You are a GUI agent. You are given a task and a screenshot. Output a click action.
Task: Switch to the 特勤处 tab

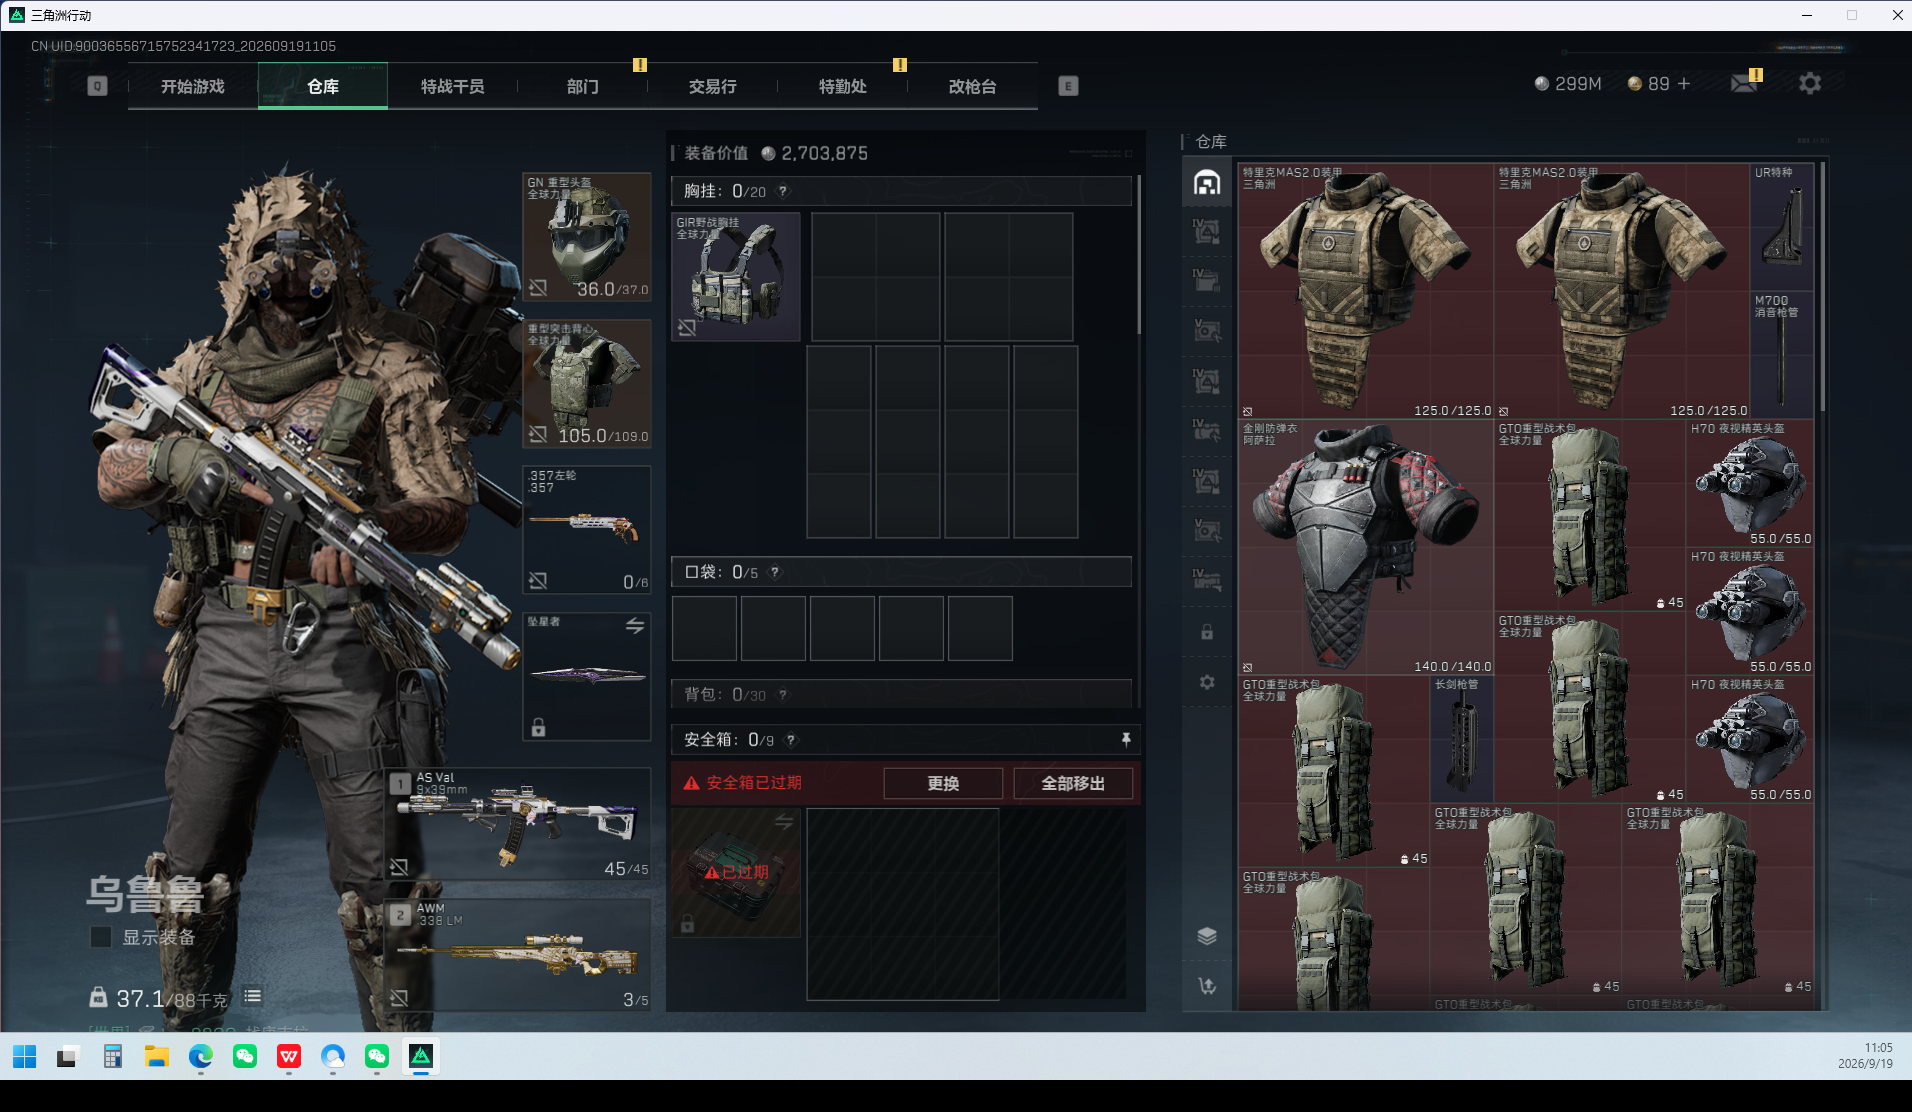click(843, 87)
